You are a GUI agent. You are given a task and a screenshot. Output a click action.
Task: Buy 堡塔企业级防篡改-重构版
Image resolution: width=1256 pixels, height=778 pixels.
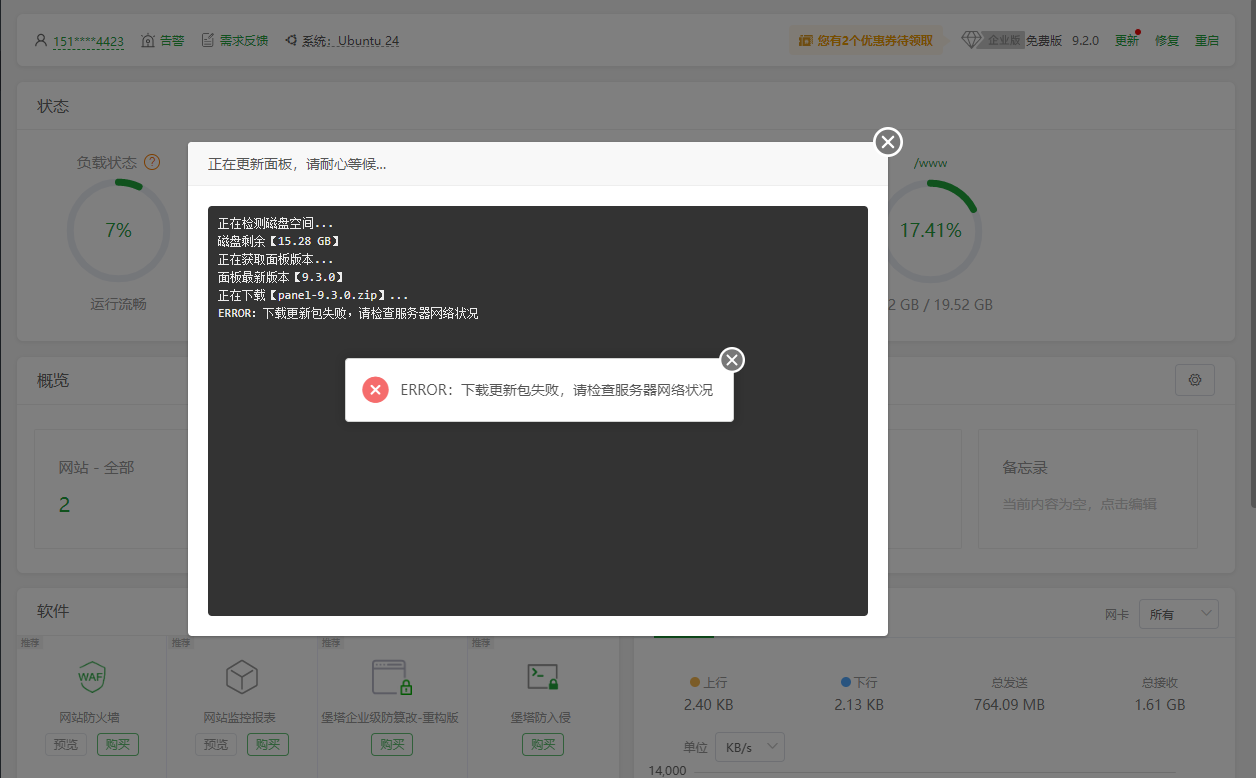point(392,744)
